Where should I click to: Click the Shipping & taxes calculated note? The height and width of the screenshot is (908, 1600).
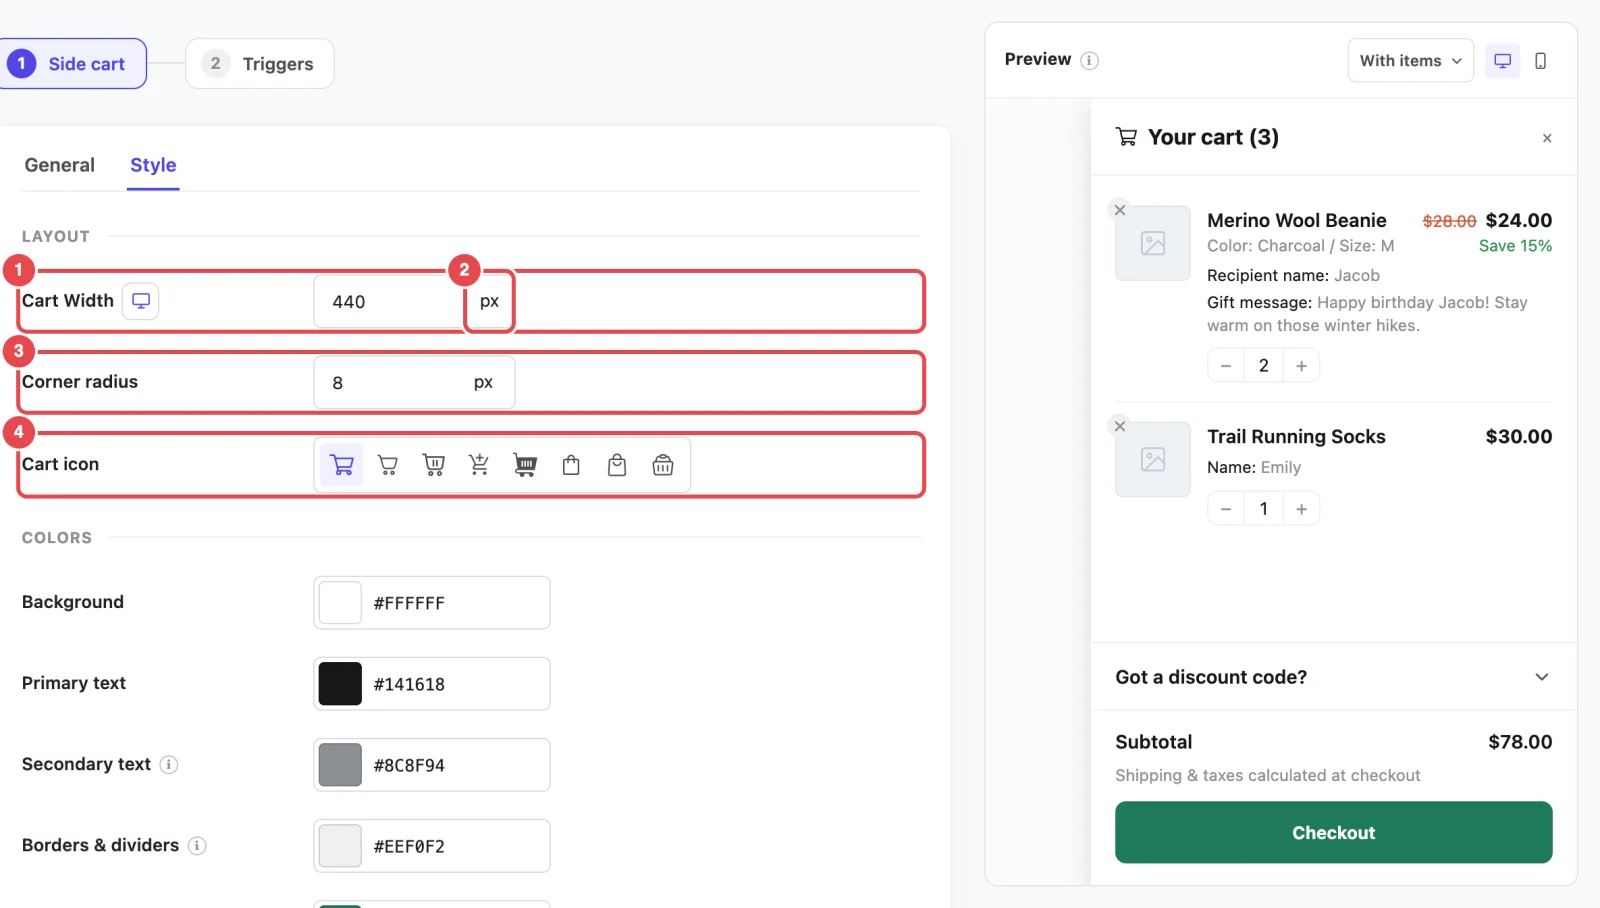1268,775
